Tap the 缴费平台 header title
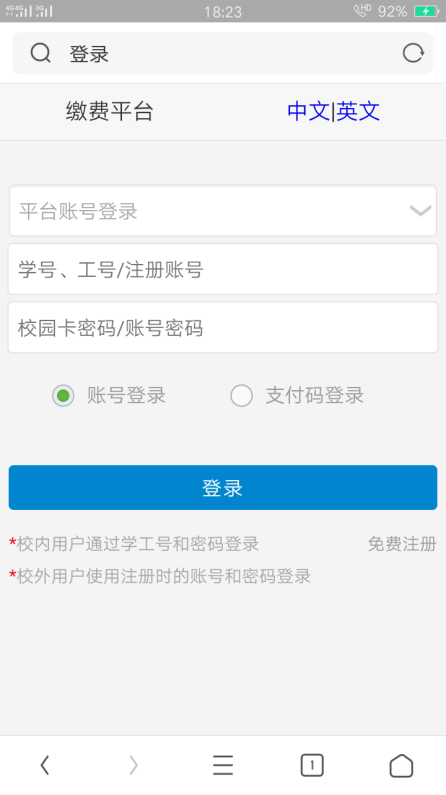 pyautogui.click(x=109, y=111)
